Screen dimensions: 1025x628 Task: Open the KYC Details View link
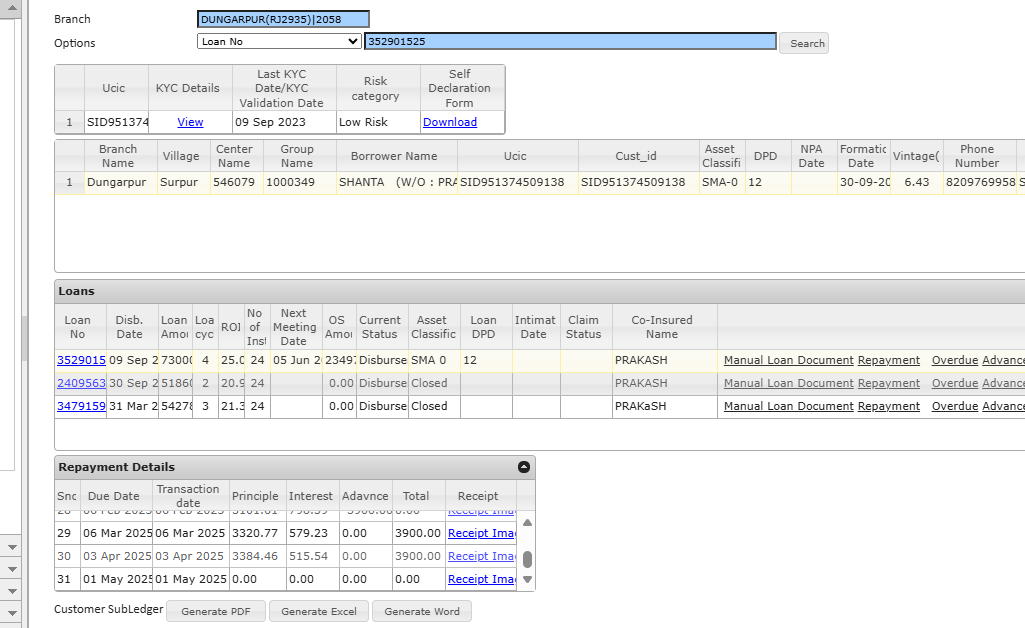click(190, 122)
